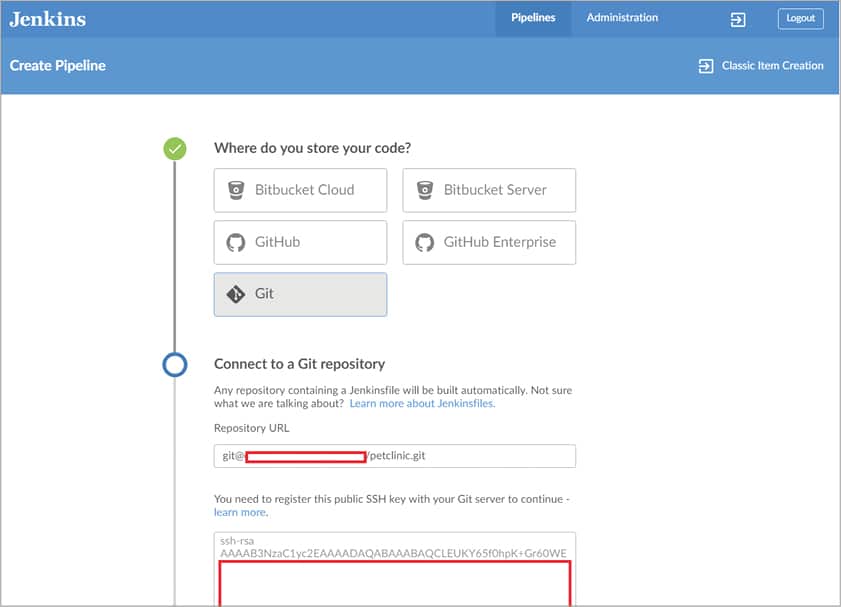Viewport: 841px width, 607px height.
Task: Click the GitHub Enterprise octocat icon
Action: point(425,243)
